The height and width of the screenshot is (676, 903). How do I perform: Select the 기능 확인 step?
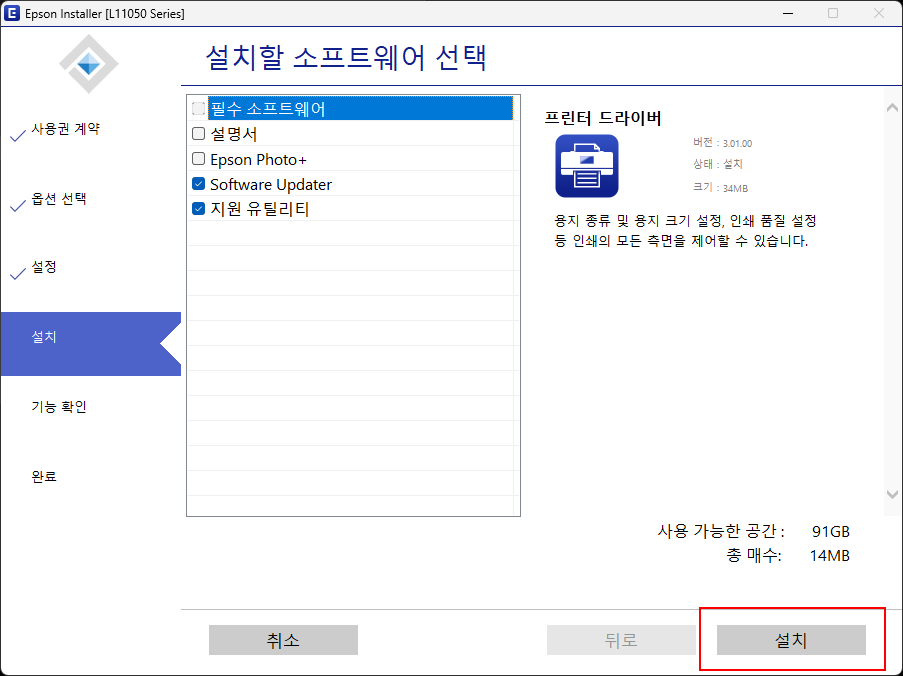[59, 407]
